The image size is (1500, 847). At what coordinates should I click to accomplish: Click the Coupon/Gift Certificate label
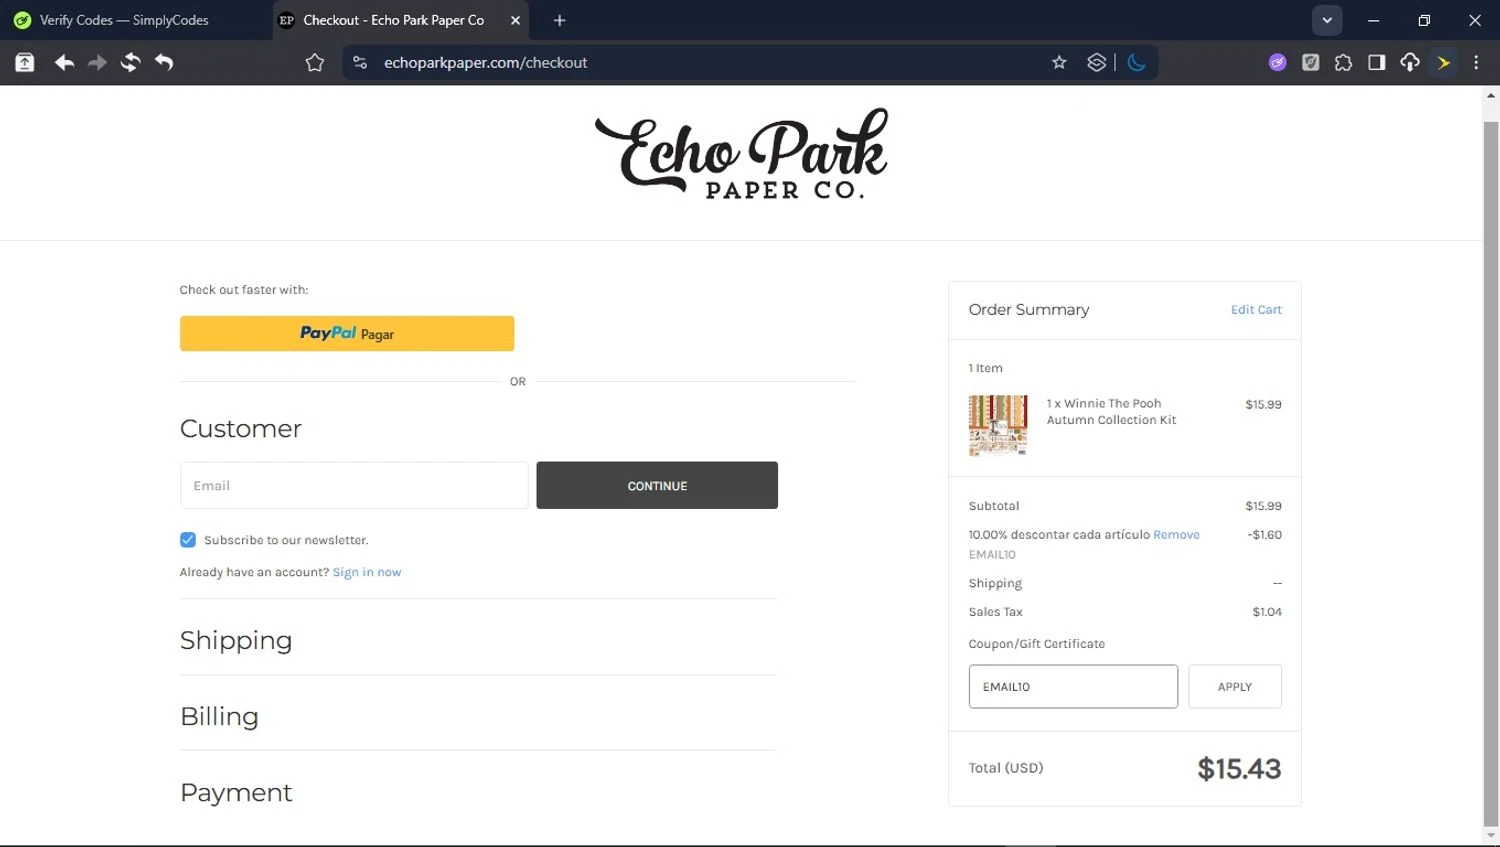point(1037,644)
